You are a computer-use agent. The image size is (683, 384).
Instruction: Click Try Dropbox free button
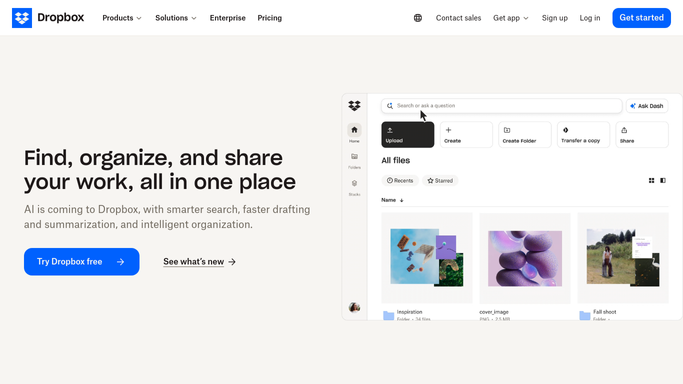coord(81,262)
